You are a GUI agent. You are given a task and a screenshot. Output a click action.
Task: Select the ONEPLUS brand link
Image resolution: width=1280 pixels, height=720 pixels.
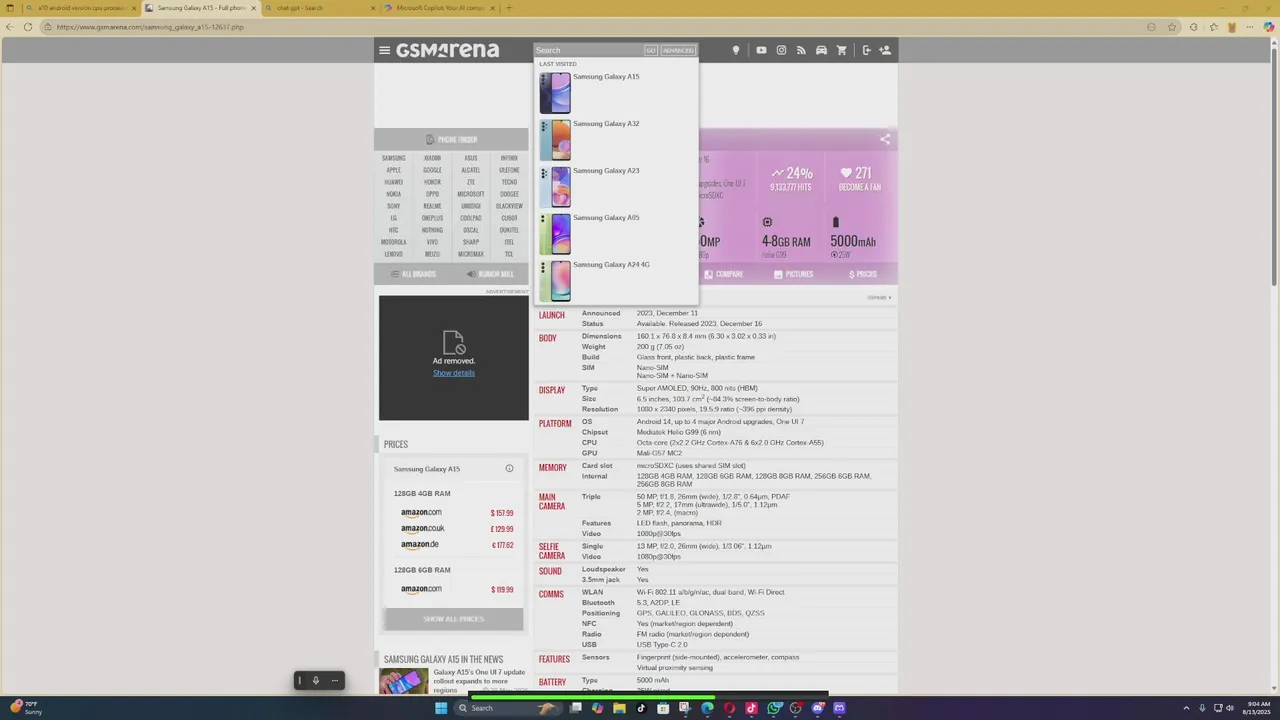pos(432,218)
